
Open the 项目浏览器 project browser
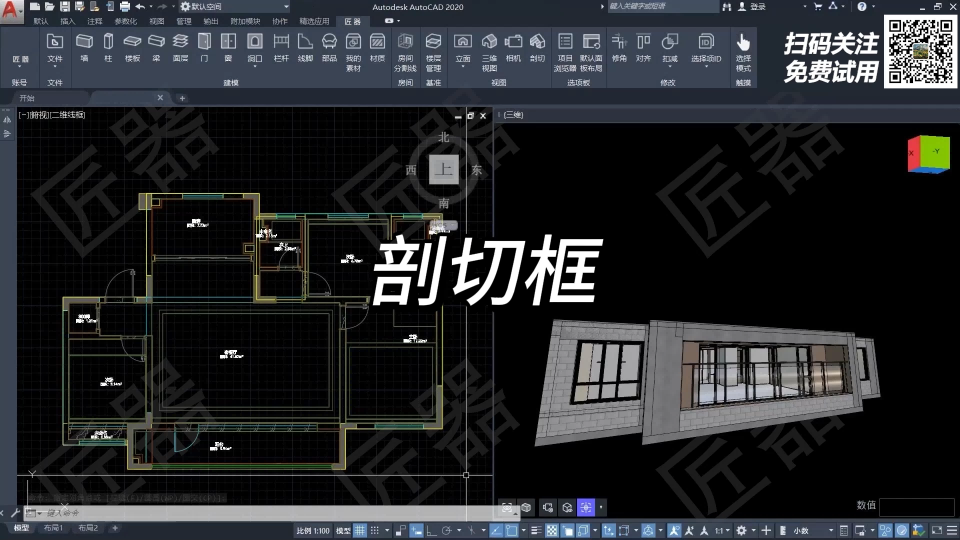point(565,52)
